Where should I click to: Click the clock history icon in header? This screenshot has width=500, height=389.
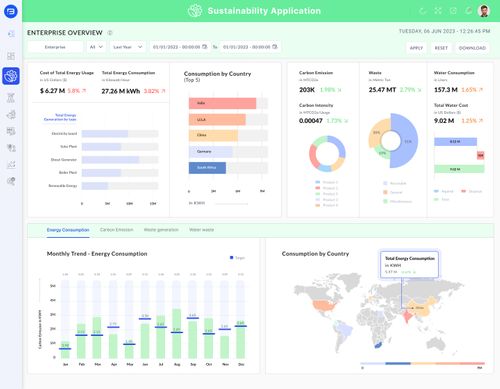pos(453,11)
